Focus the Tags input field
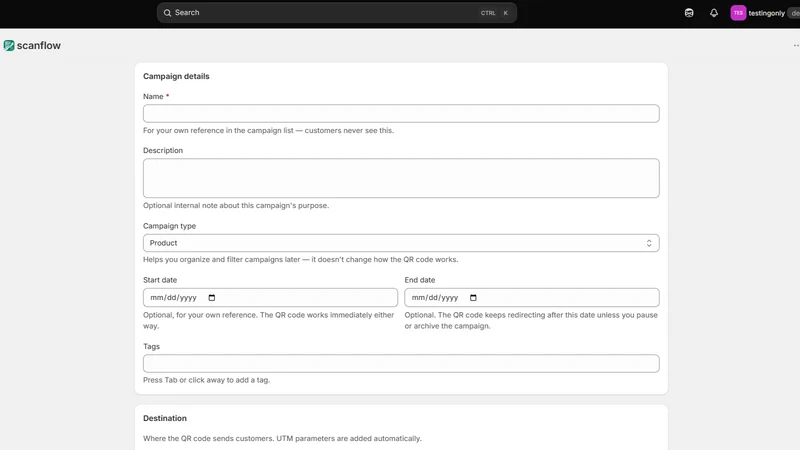The image size is (800, 450). tap(401, 363)
